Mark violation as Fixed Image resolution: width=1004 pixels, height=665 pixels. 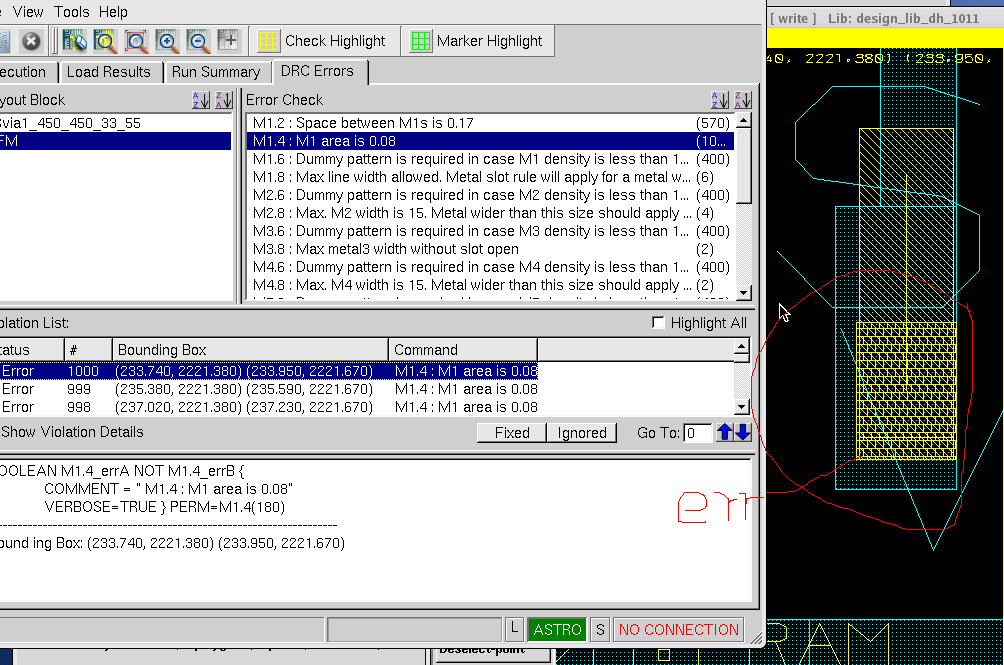click(511, 433)
